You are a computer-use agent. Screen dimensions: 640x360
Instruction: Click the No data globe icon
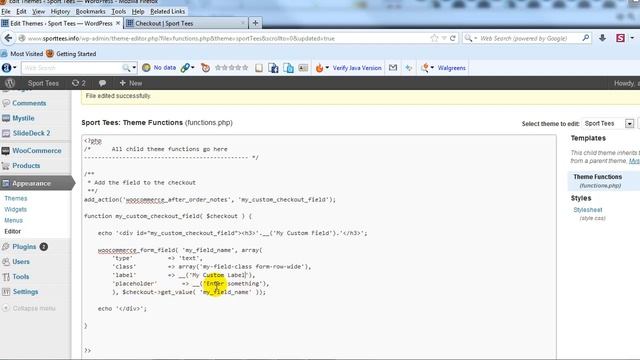click(x=146, y=68)
